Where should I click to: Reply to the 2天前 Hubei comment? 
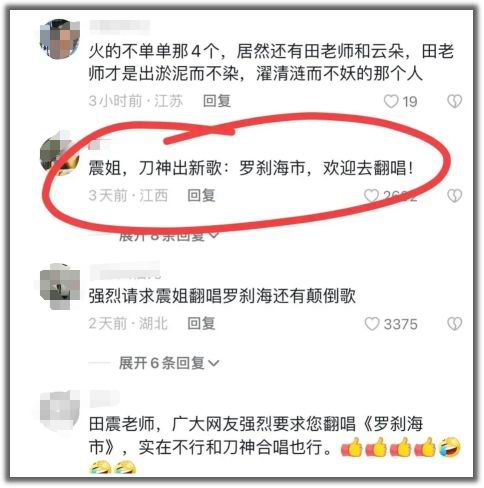(x=201, y=323)
